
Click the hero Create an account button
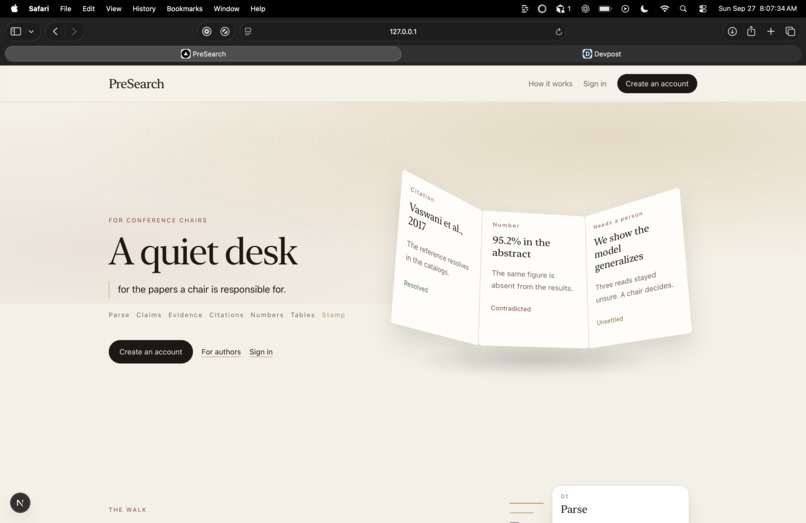151,352
